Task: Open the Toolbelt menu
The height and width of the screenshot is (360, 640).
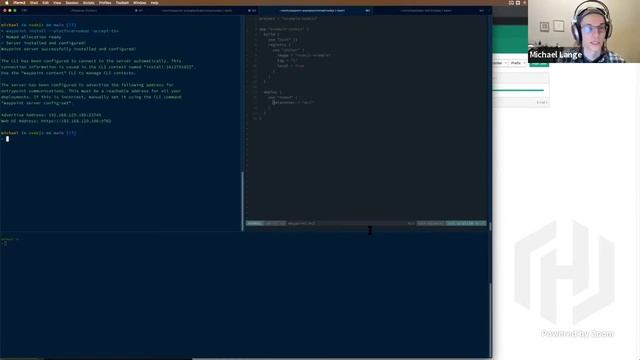Action: pyautogui.click(x=122, y=3)
